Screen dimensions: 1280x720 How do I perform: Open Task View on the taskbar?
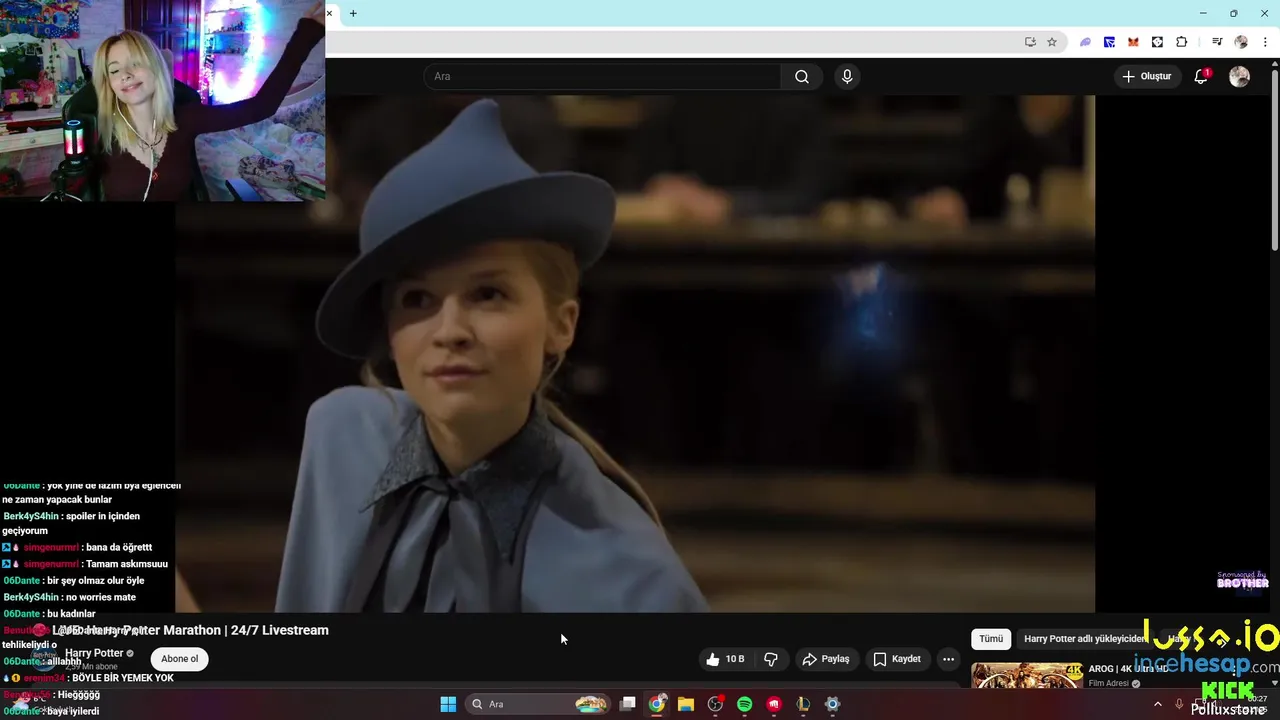point(627,704)
